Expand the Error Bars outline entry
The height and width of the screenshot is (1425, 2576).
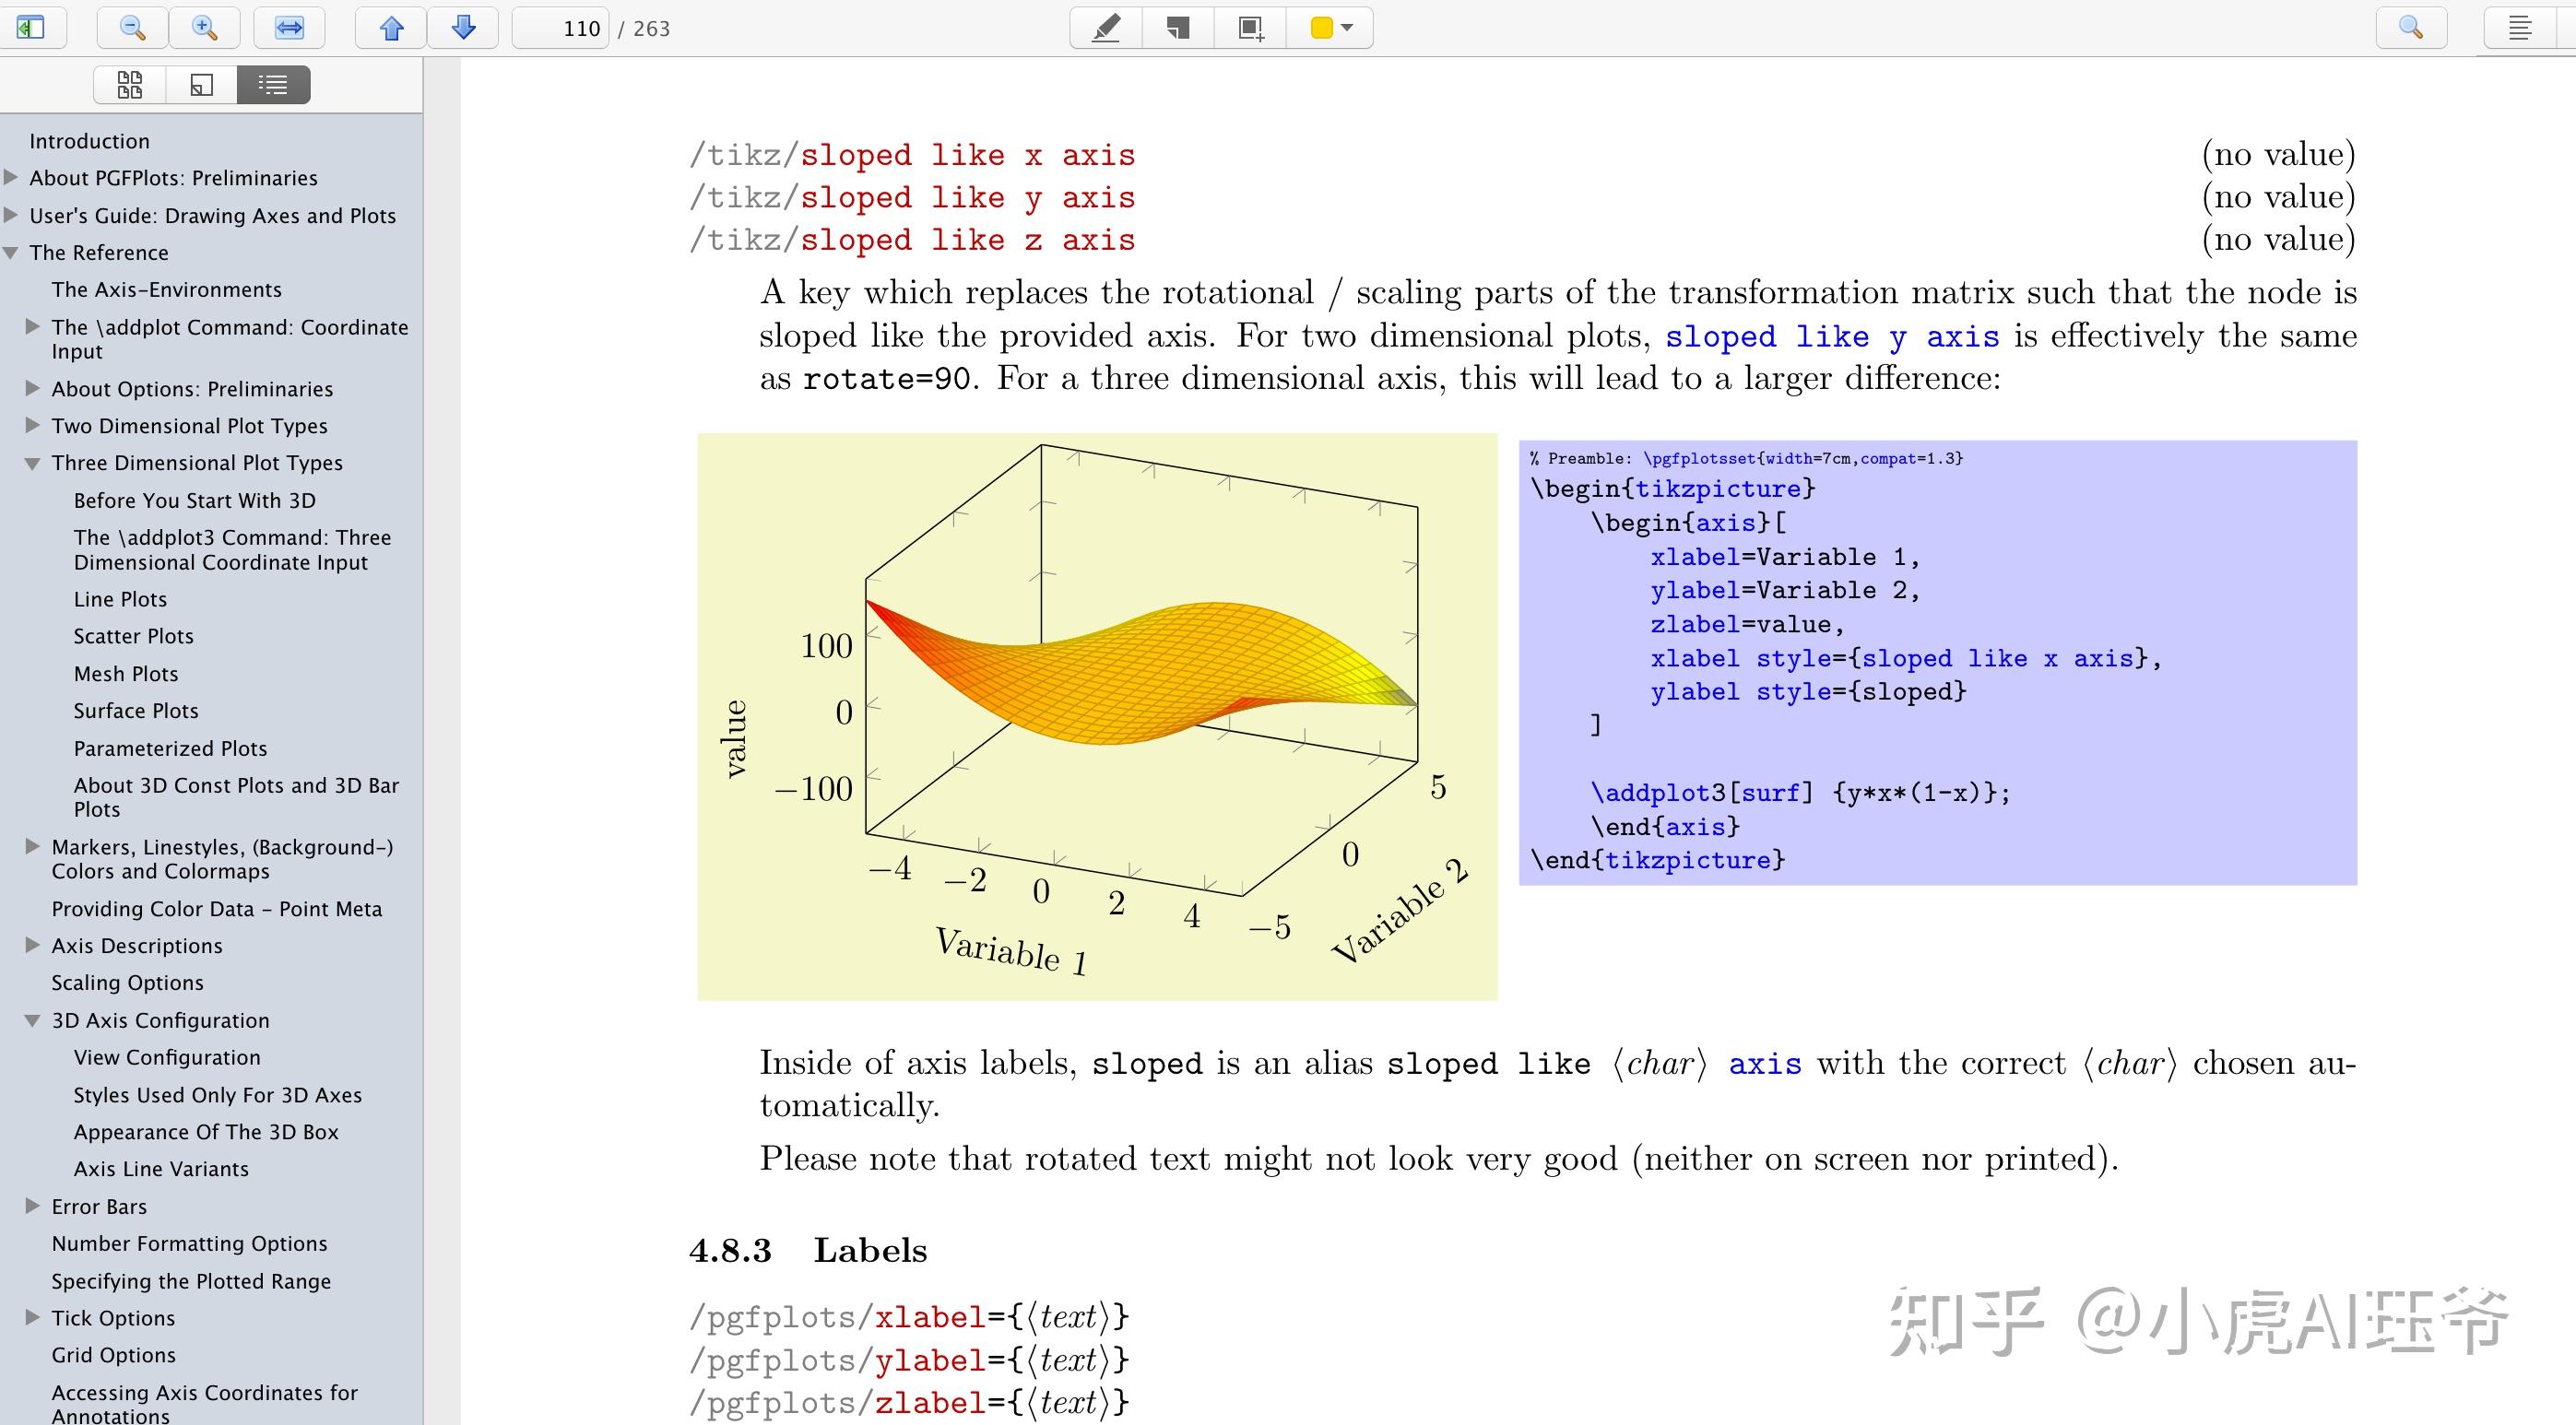(33, 1206)
